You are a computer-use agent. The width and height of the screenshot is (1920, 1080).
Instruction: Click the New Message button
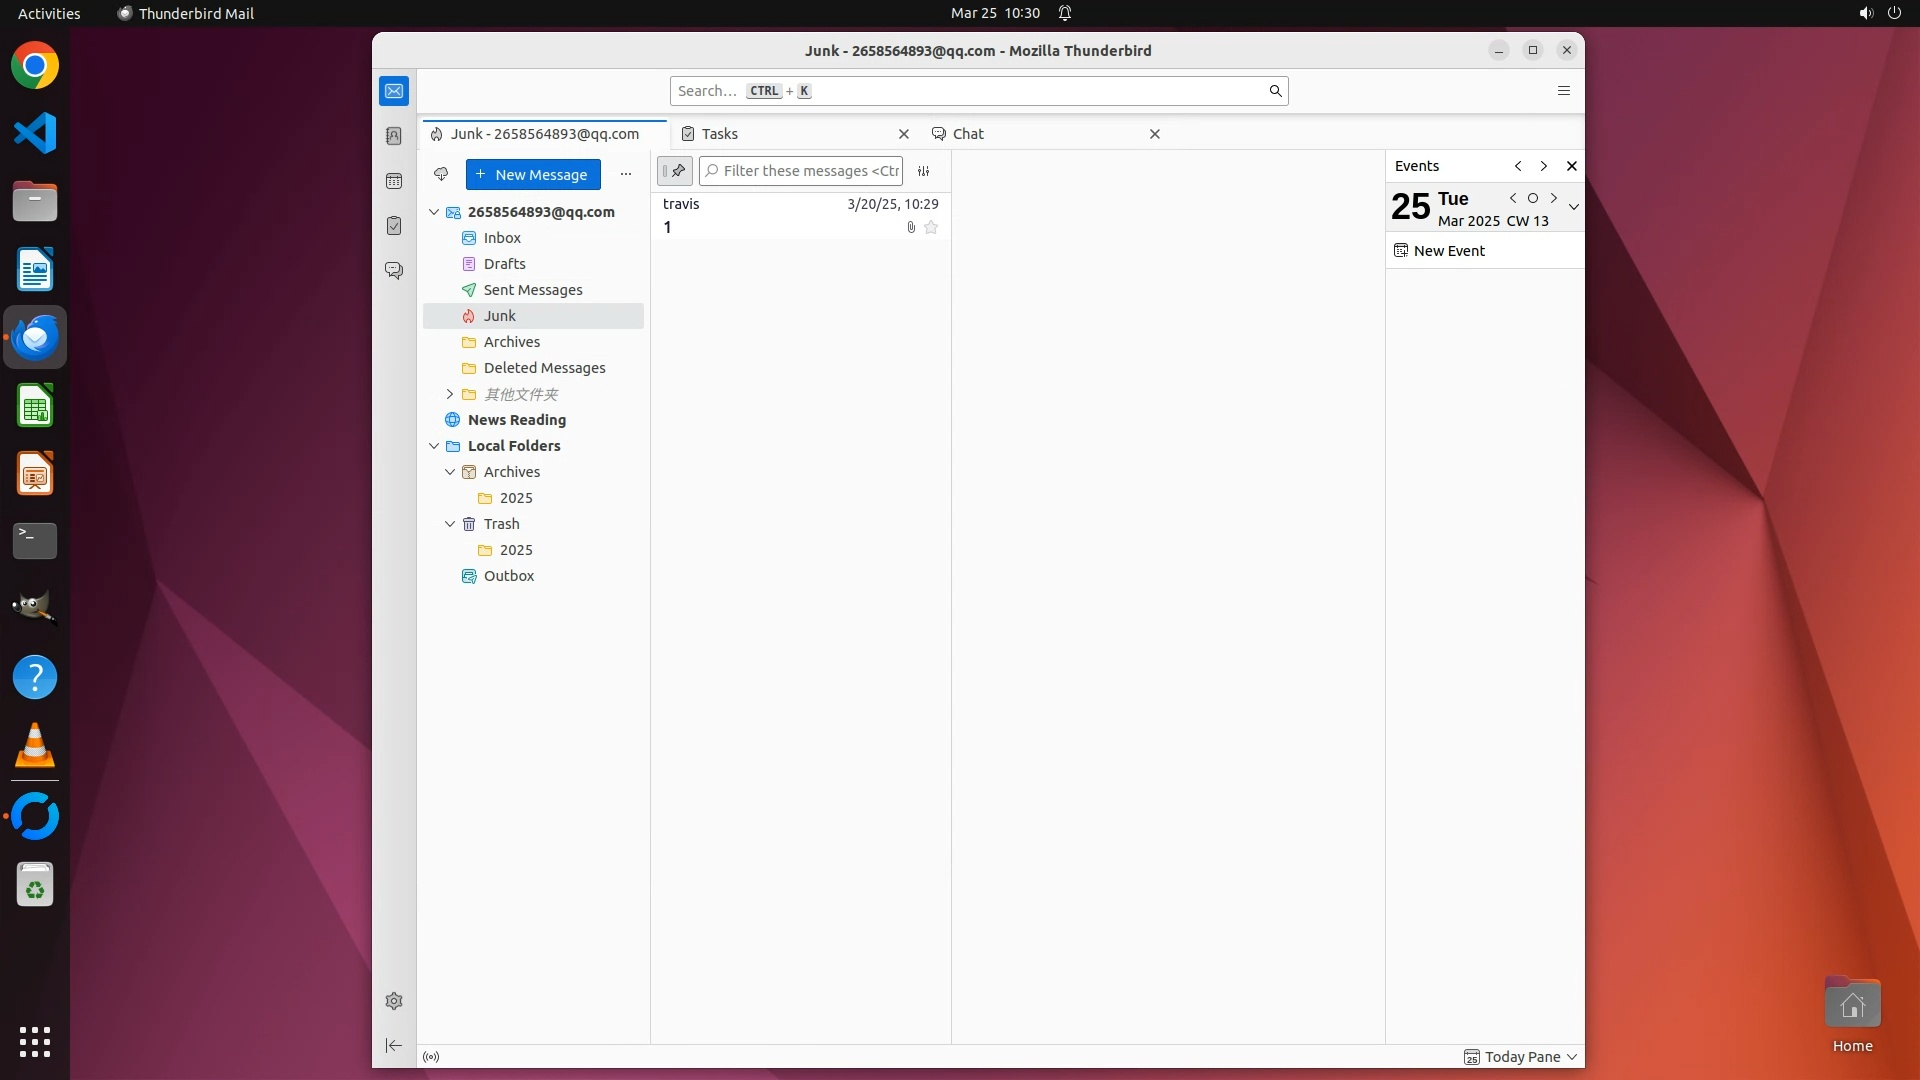pyautogui.click(x=533, y=175)
